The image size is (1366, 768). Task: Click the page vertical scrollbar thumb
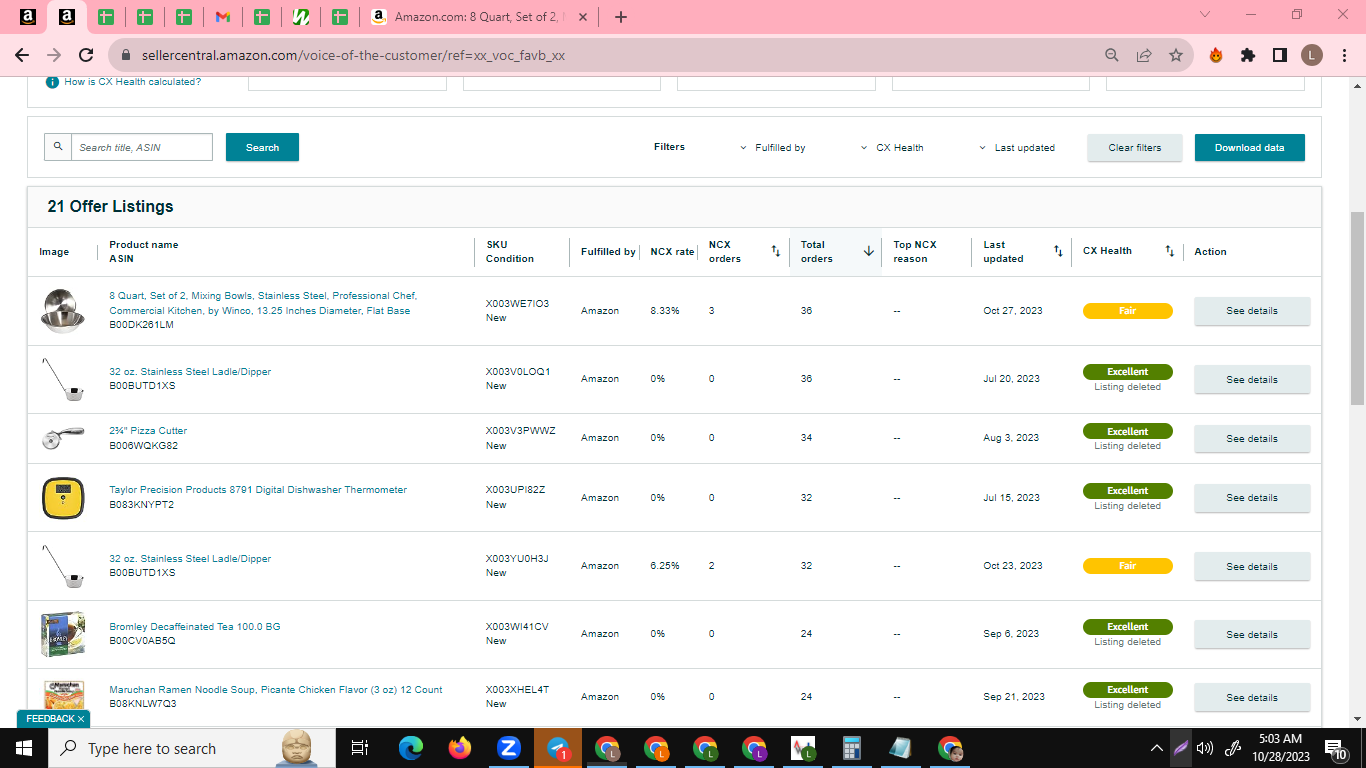[1357, 308]
